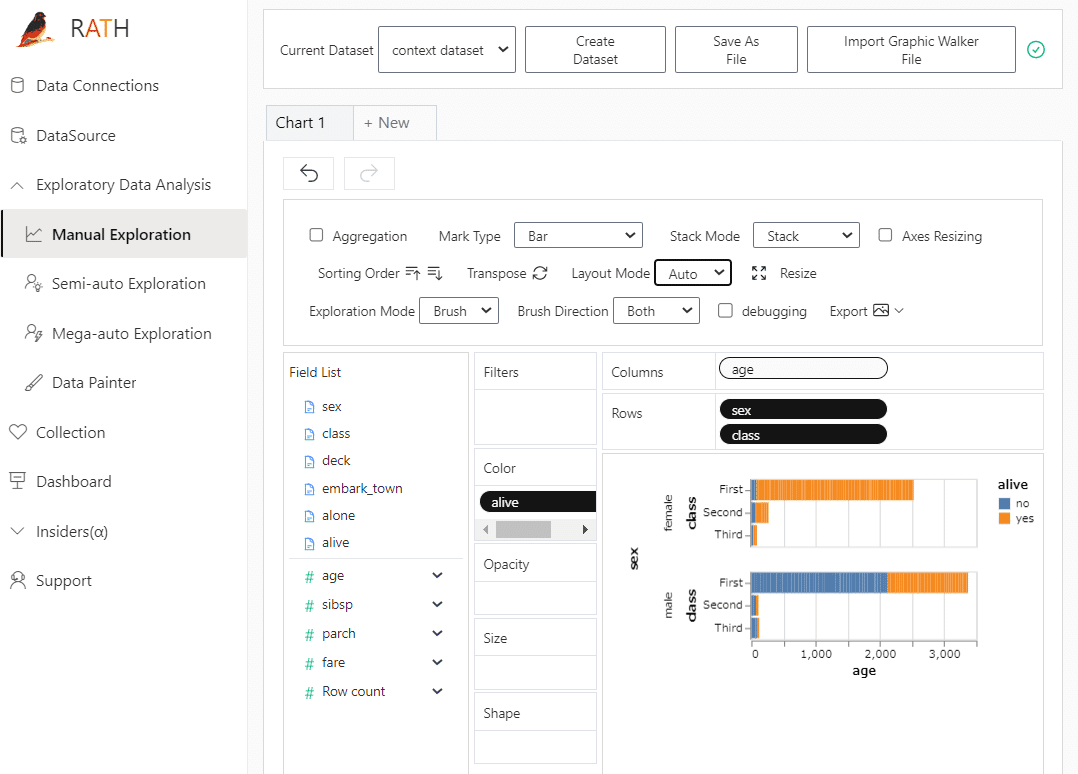Click the blue 'no' legend swatch

pyautogui.click(x=1004, y=503)
